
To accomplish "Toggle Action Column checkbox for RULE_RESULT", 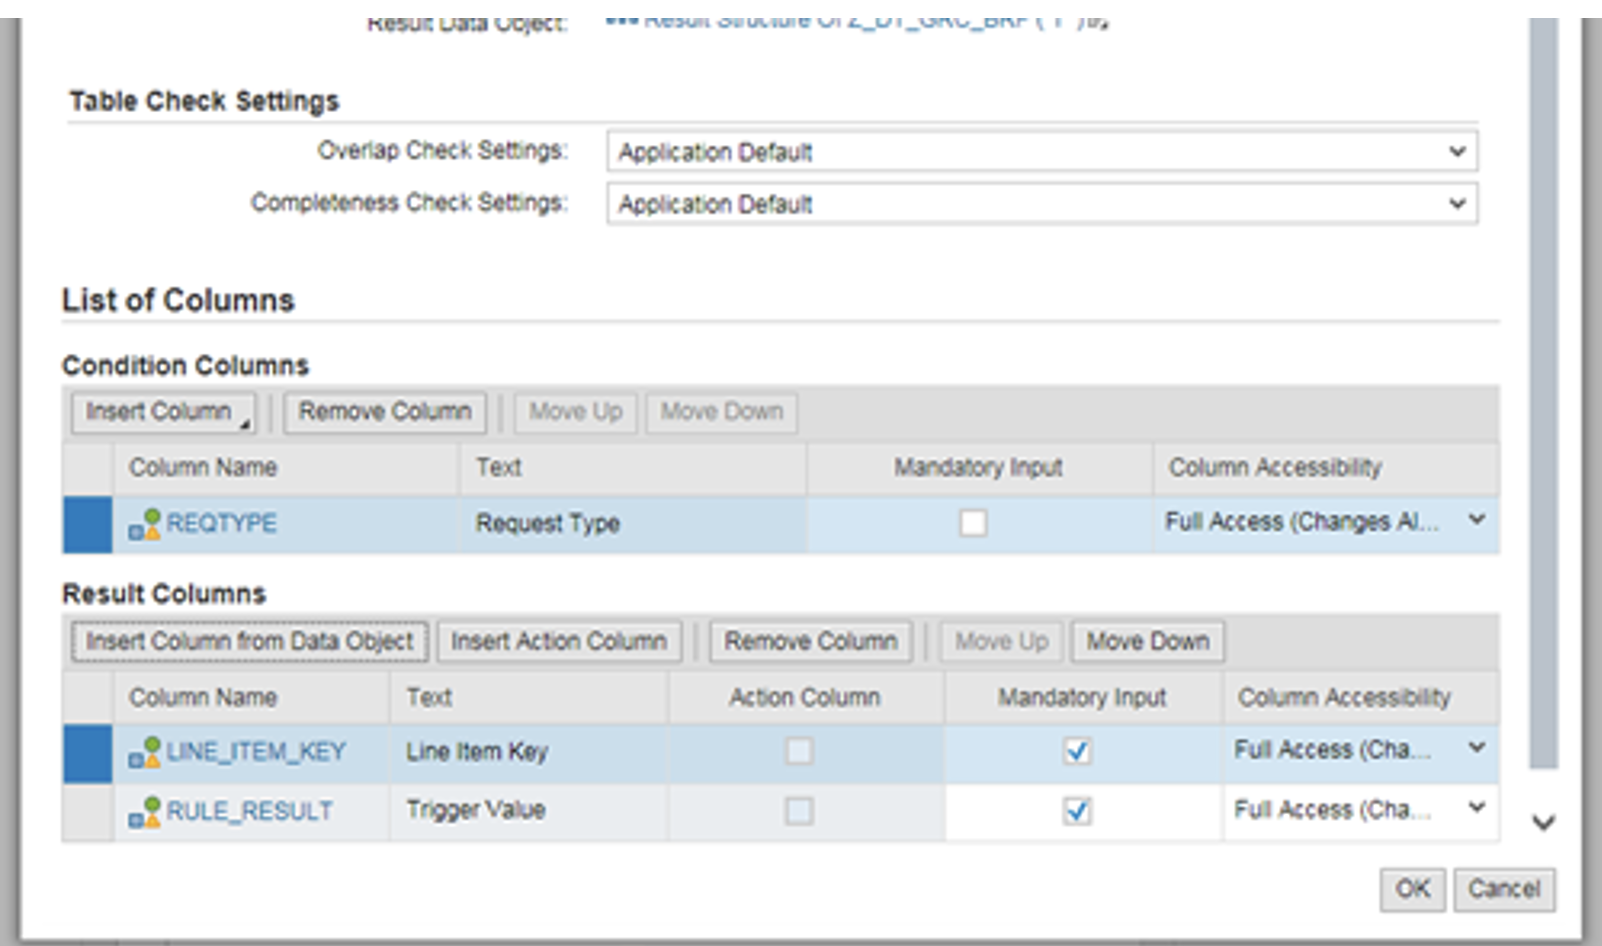I will coord(799,811).
